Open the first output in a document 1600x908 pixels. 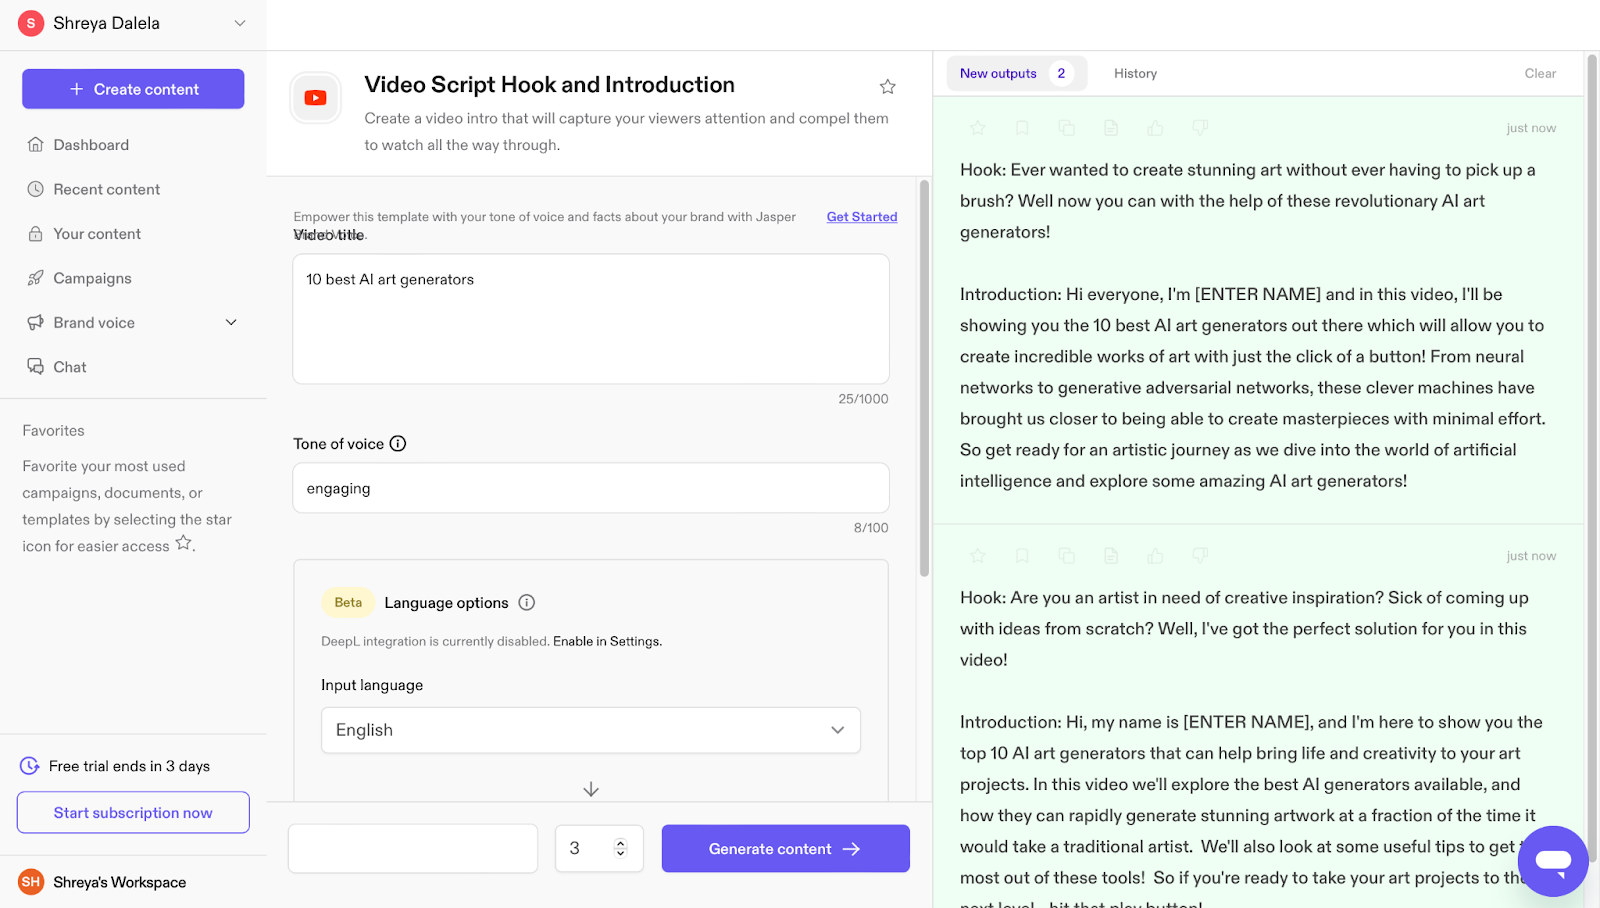[1111, 128]
